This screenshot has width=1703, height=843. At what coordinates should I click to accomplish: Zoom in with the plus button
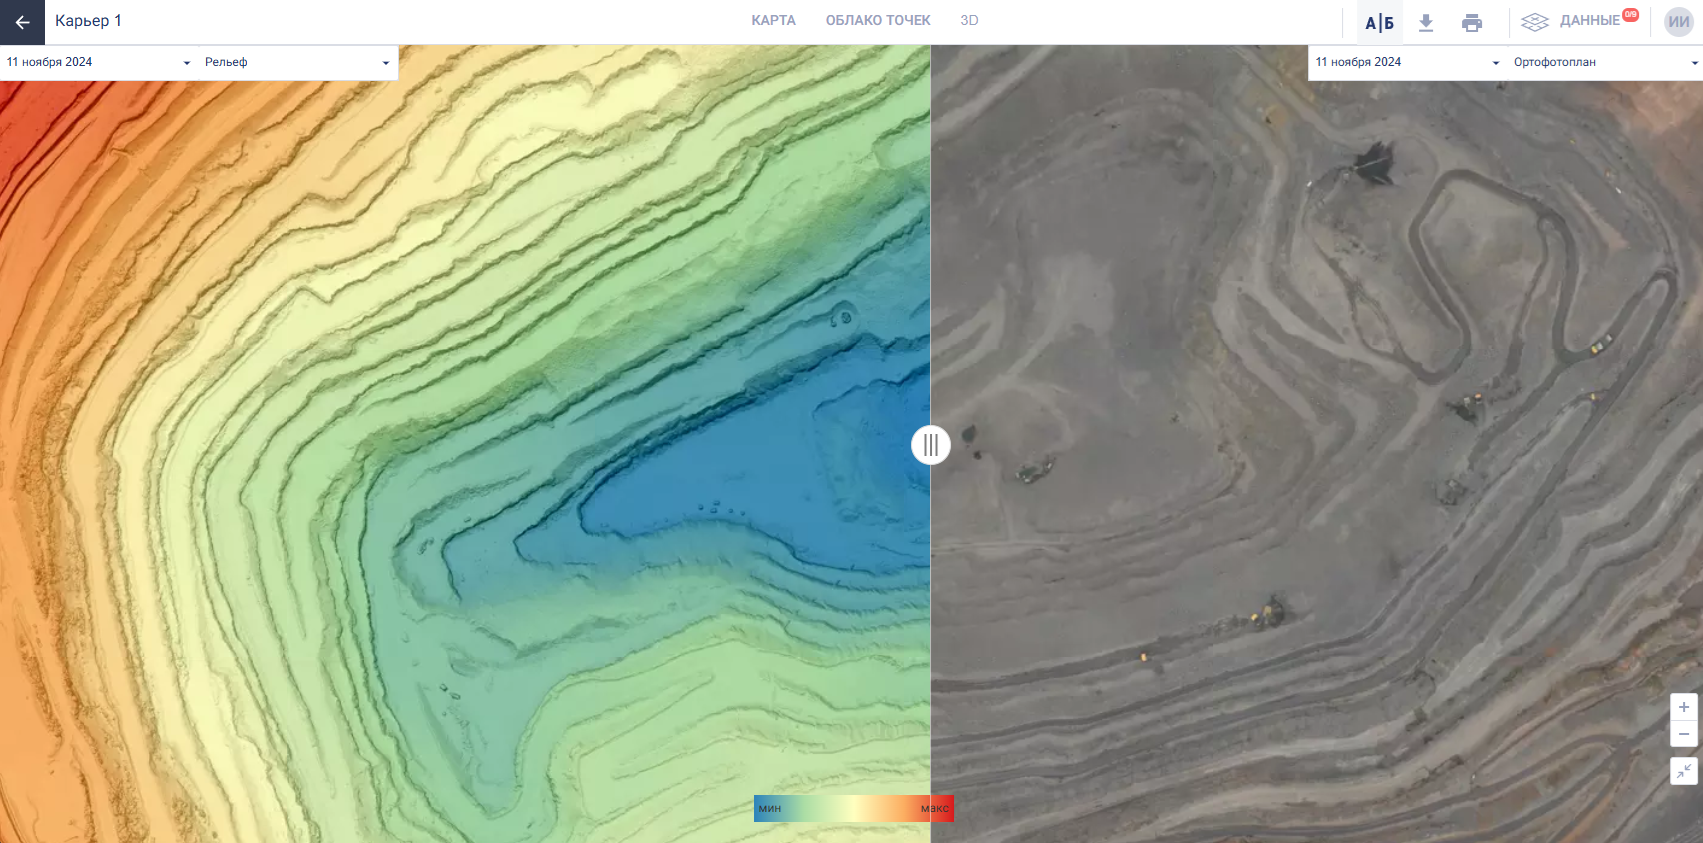coord(1684,707)
